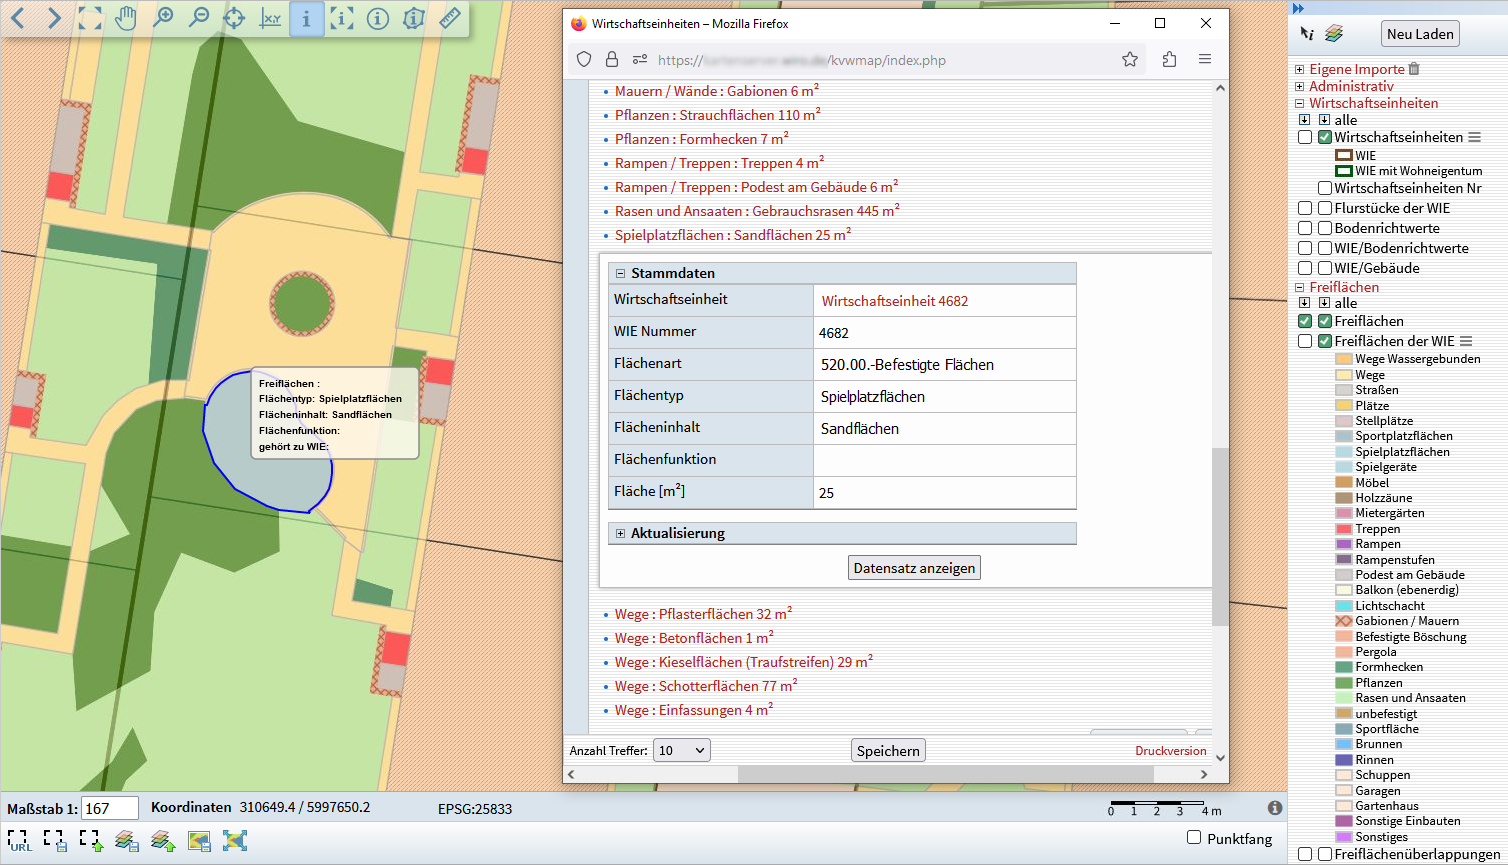
Task: Go to previous map extent arrow
Action: point(19,18)
